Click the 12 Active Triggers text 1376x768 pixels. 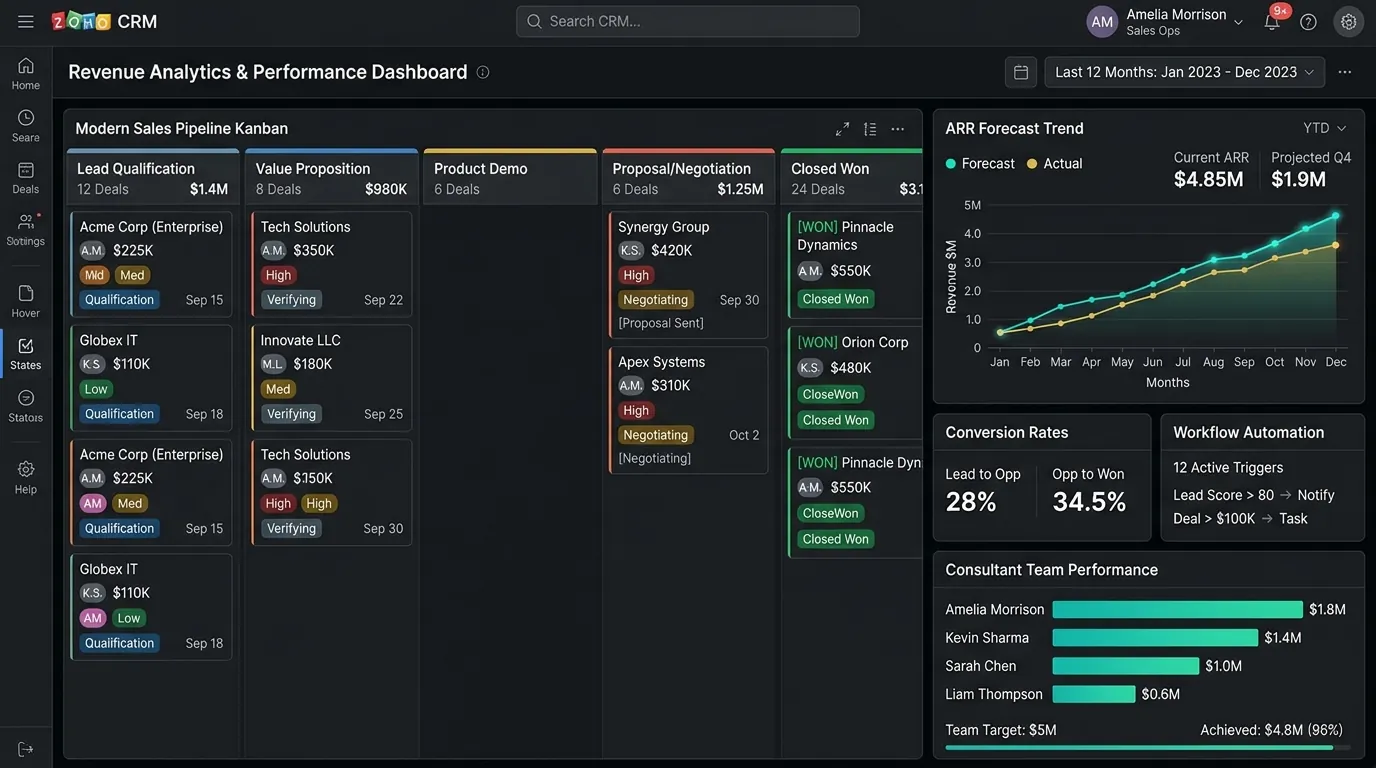[1228, 467]
